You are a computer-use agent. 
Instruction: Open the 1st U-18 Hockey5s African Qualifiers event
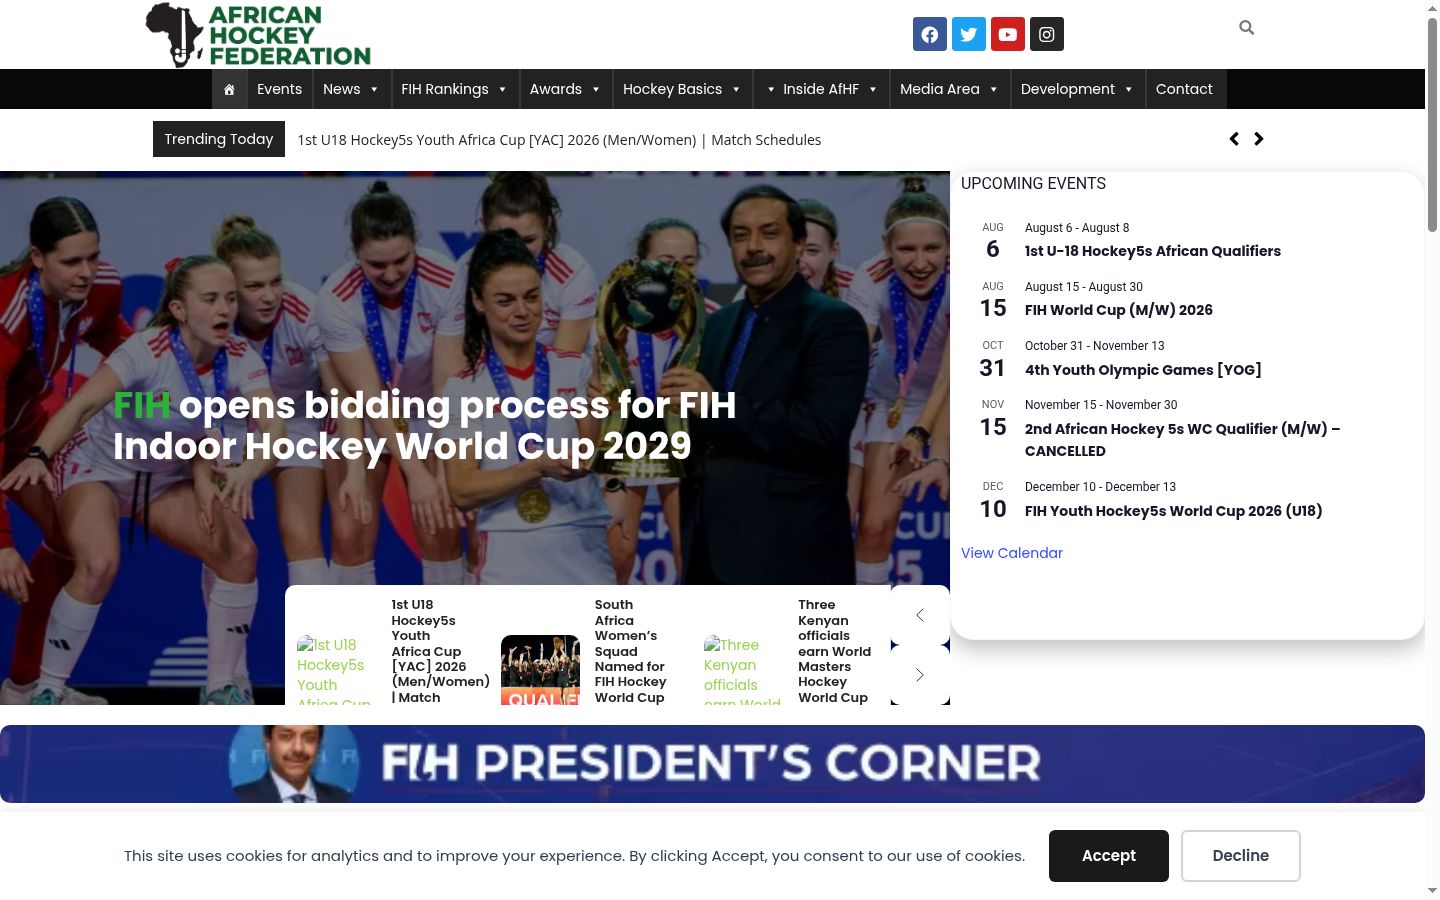click(1153, 251)
